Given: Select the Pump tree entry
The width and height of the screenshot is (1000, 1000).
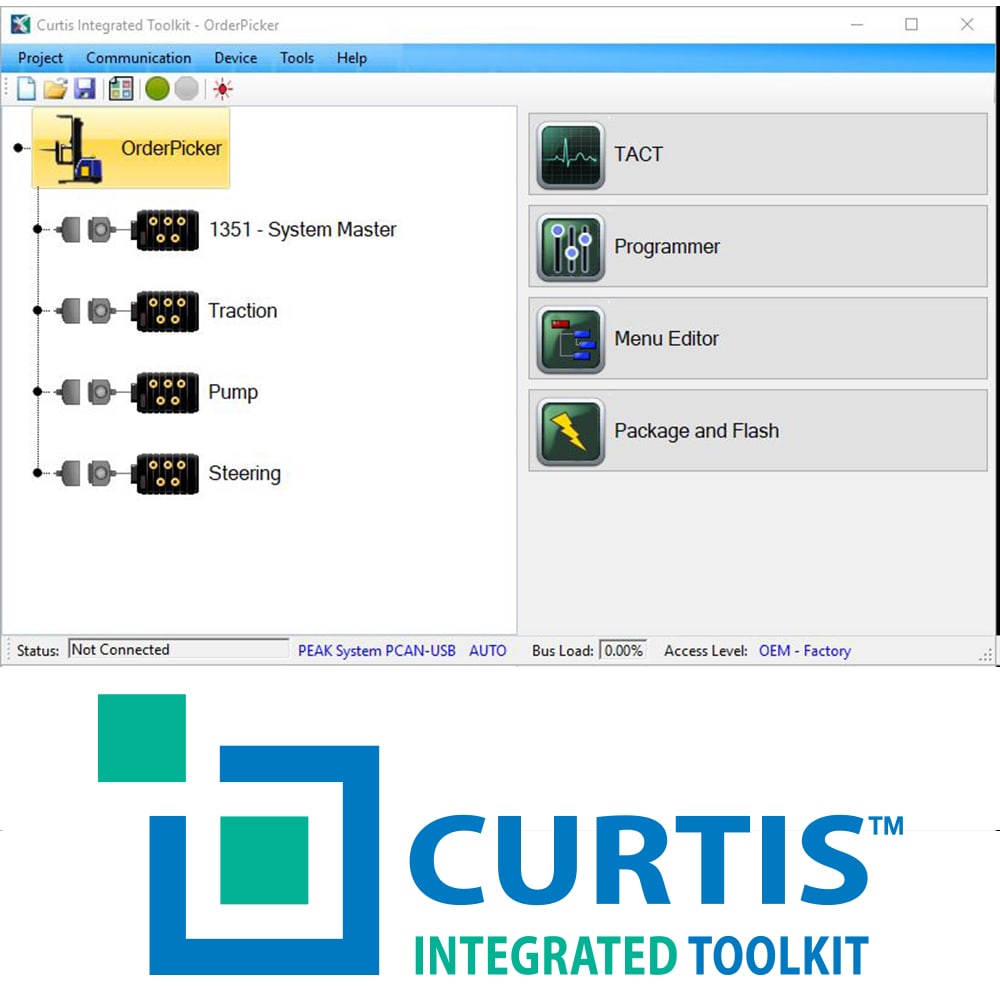Looking at the screenshot, I should pos(233,392).
